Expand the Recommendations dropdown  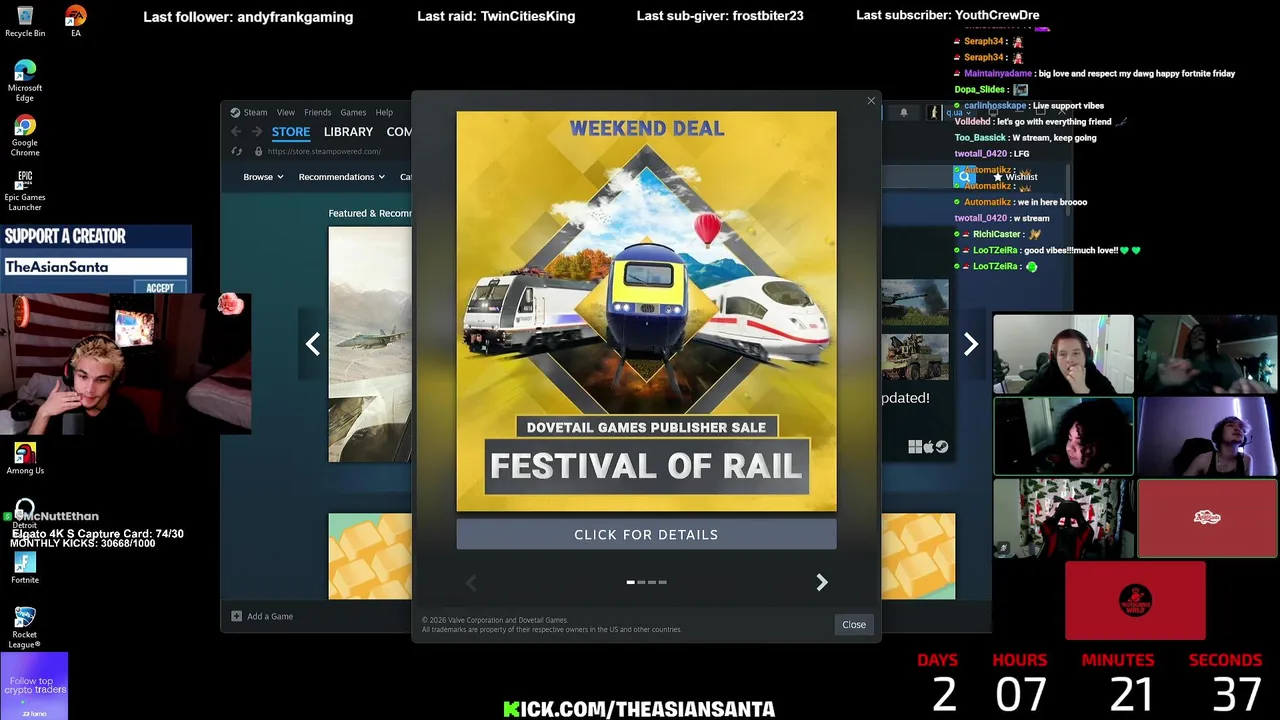tap(341, 177)
